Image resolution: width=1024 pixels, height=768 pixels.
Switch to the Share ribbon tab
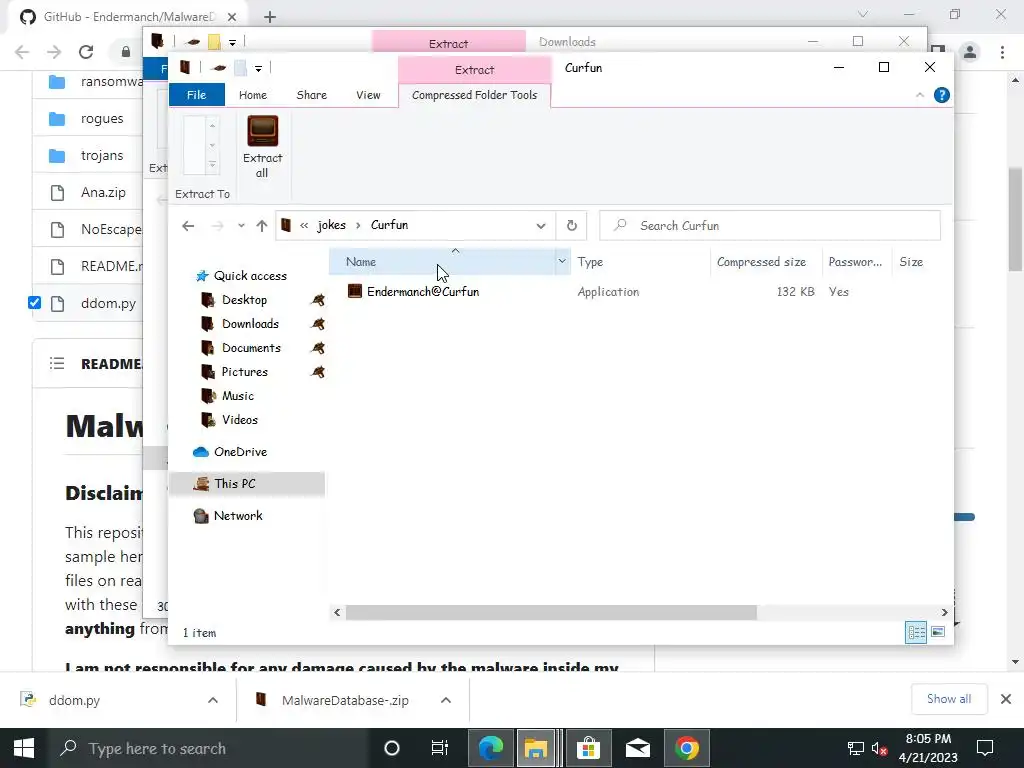[312, 95]
